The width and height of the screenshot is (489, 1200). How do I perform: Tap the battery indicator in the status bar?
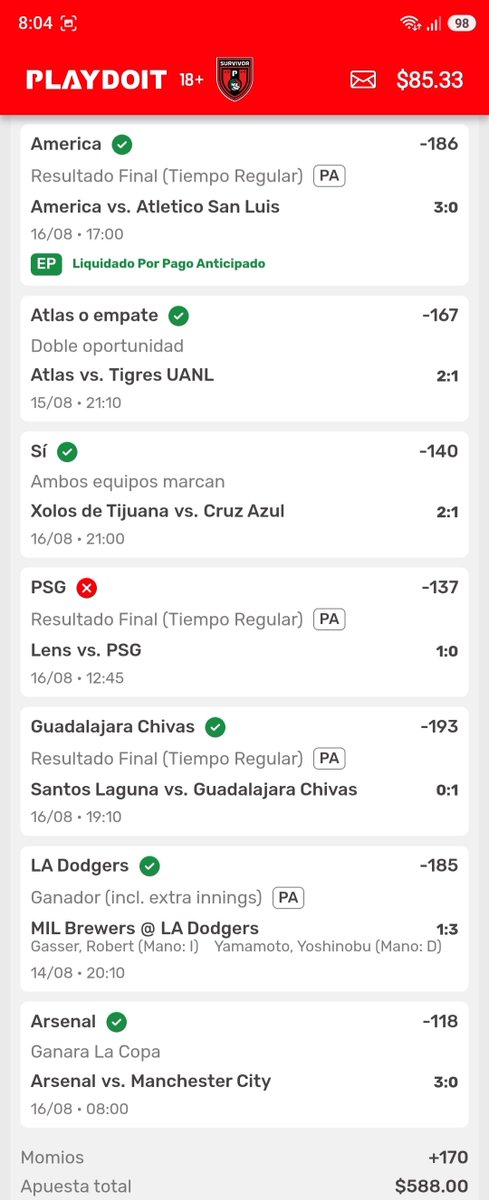click(x=461, y=23)
